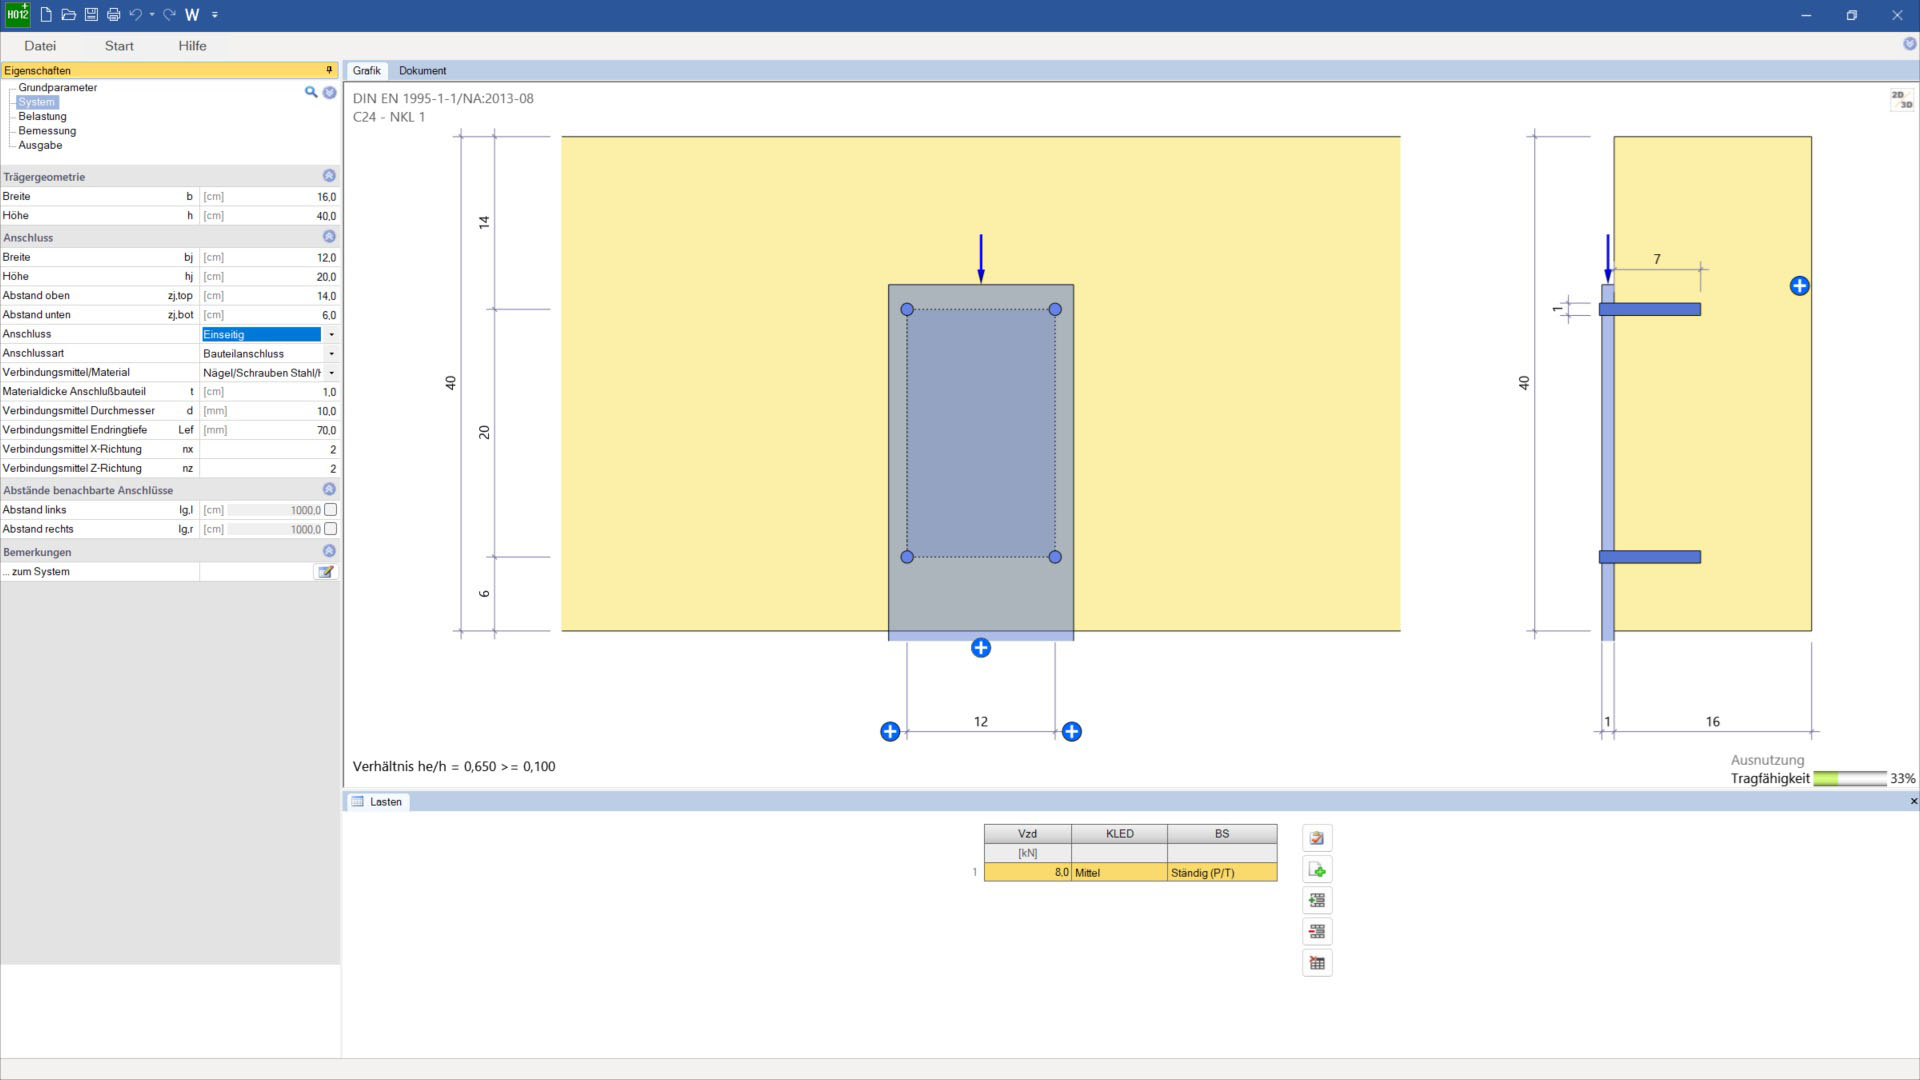Click the delete row icon beside Lasten table
The width and height of the screenshot is (1920, 1080).
pos(1317,932)
